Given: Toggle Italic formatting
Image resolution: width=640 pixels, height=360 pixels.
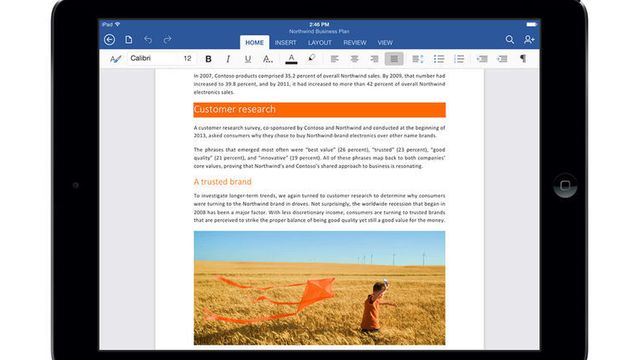Looking at the screenshot, I should coord(228,59).
